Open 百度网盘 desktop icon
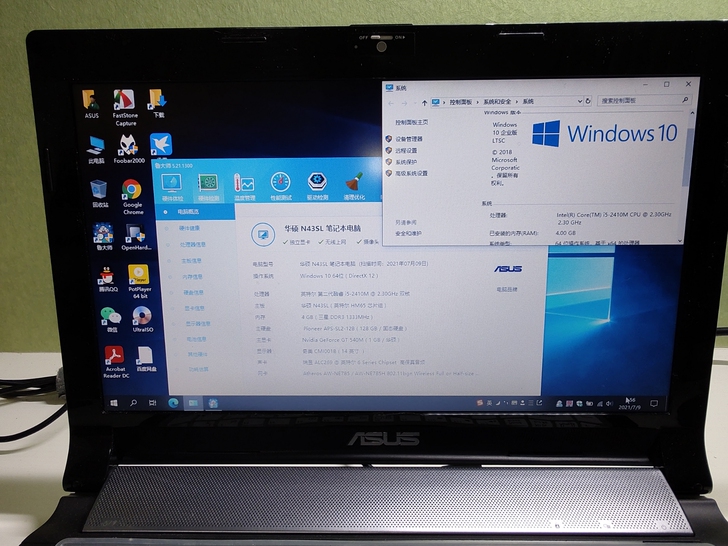This screenshot has height=546, width=728. [146, 359]
